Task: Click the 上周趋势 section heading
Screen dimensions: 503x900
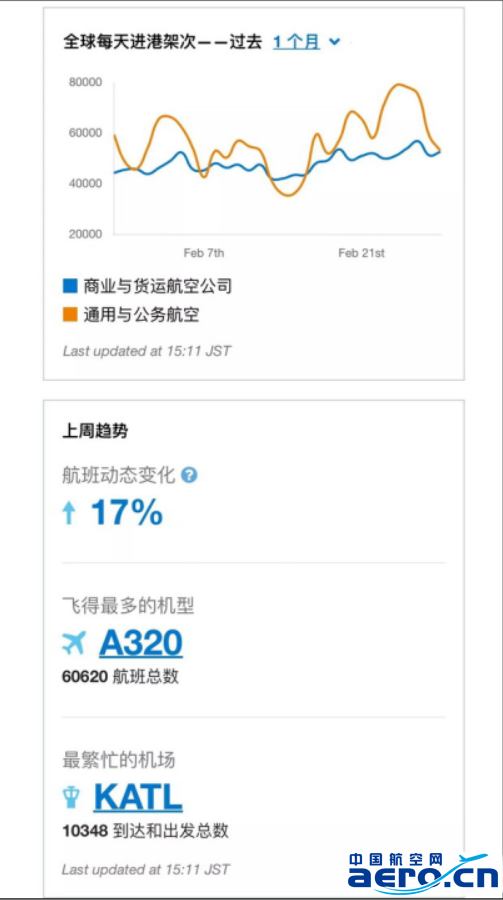Action: 95,432
